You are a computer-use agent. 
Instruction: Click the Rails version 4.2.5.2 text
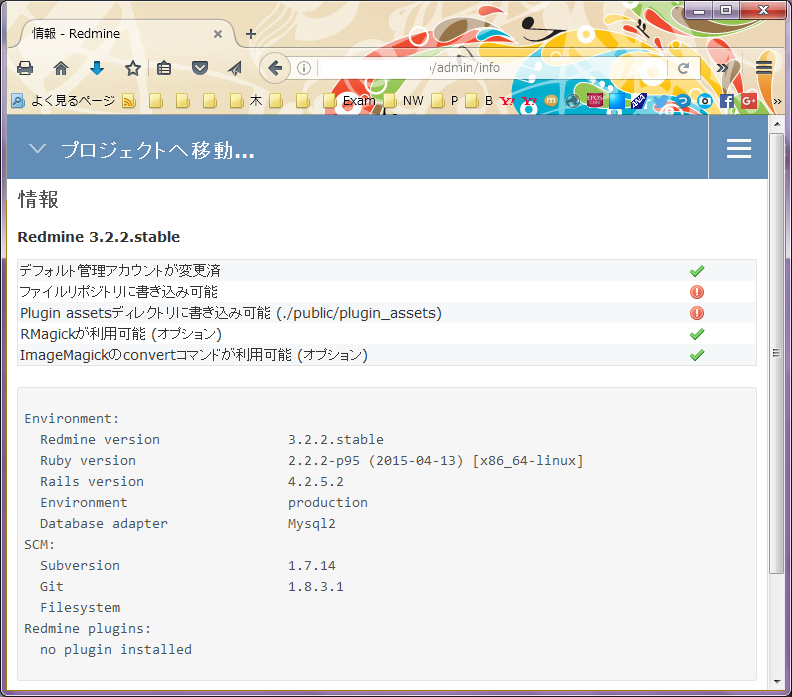[x=316, y=482]
